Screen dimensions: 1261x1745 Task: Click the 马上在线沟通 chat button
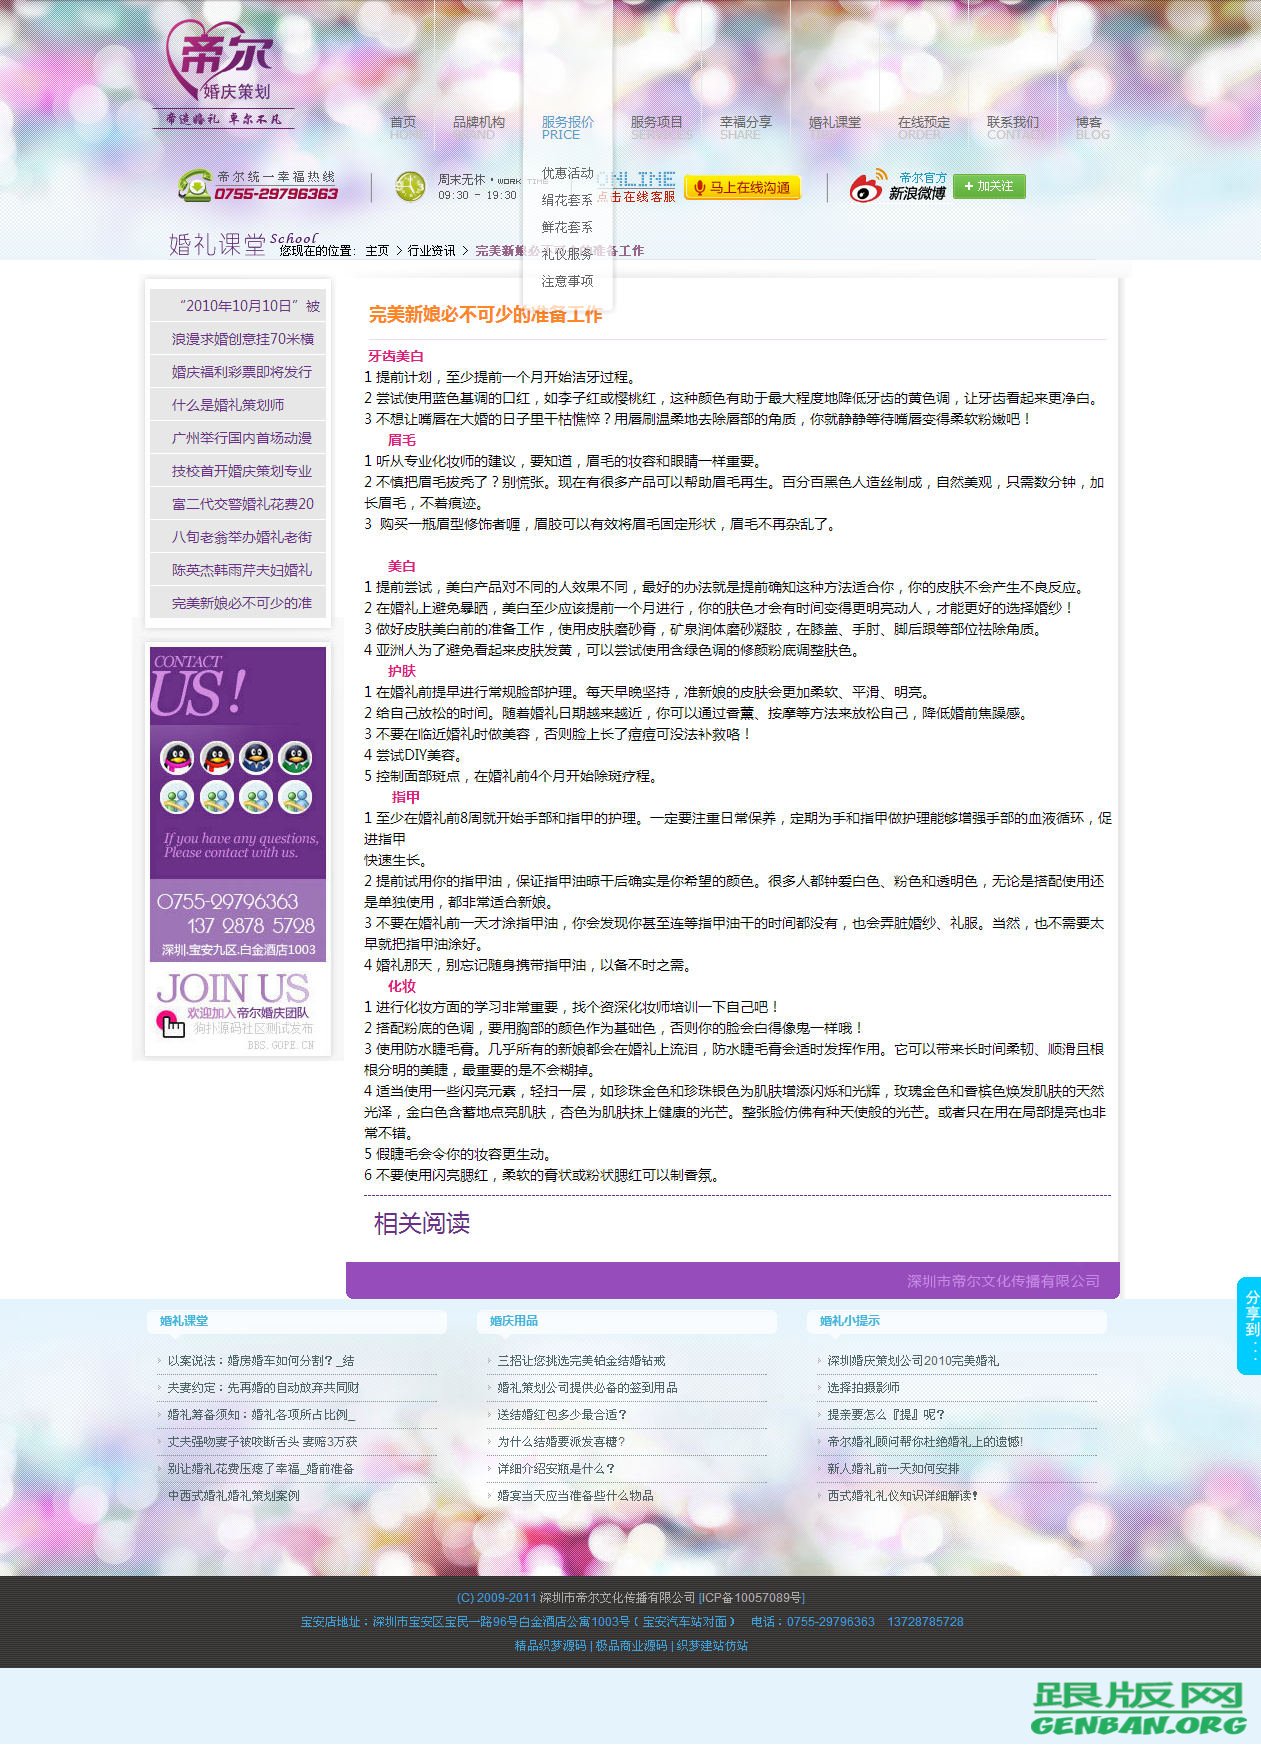742,187
